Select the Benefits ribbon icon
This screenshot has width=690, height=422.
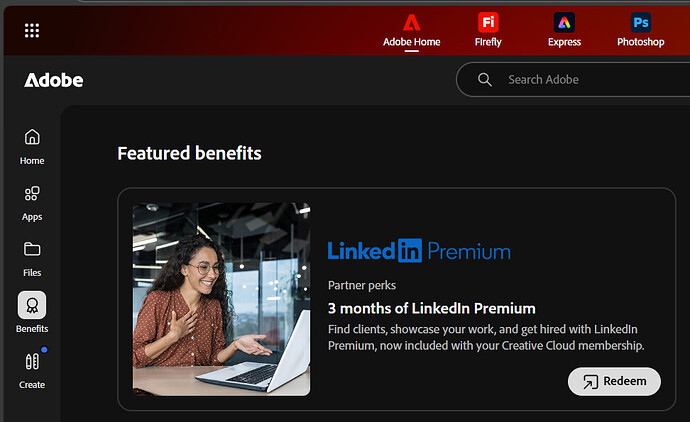click(32, 305)
